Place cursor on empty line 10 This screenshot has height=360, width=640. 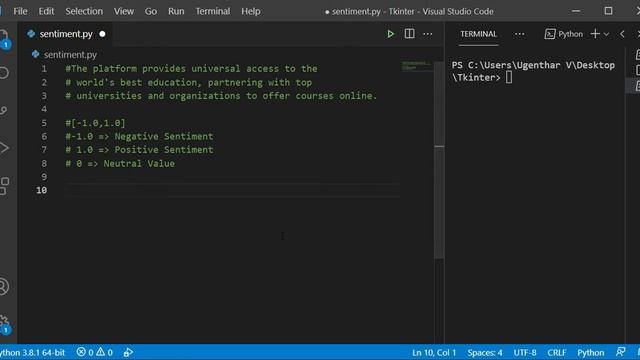pos(233,191)
